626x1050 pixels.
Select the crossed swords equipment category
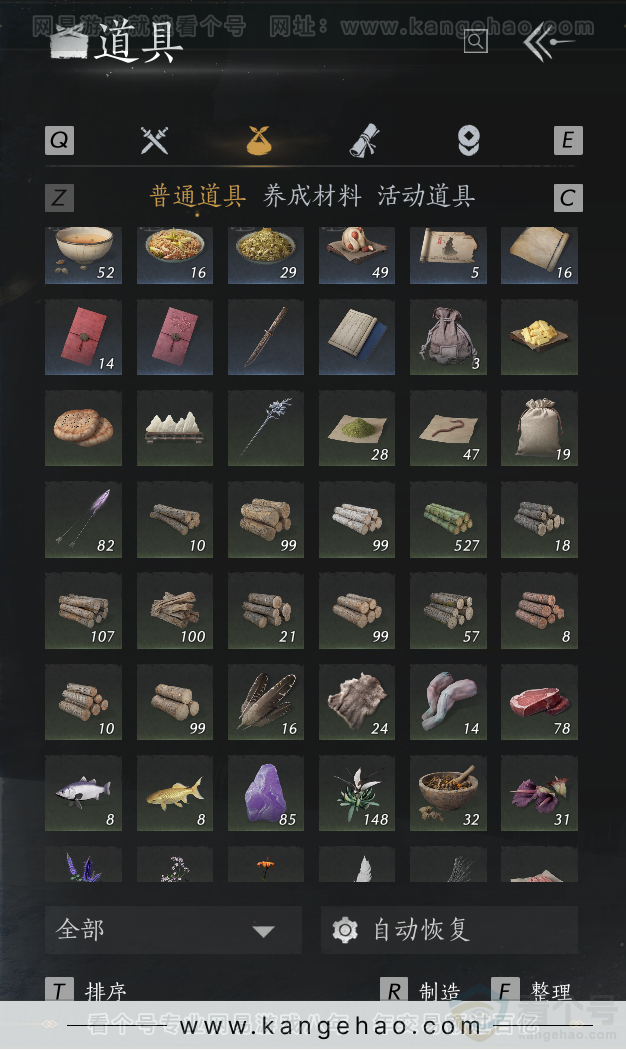point(155,141)
